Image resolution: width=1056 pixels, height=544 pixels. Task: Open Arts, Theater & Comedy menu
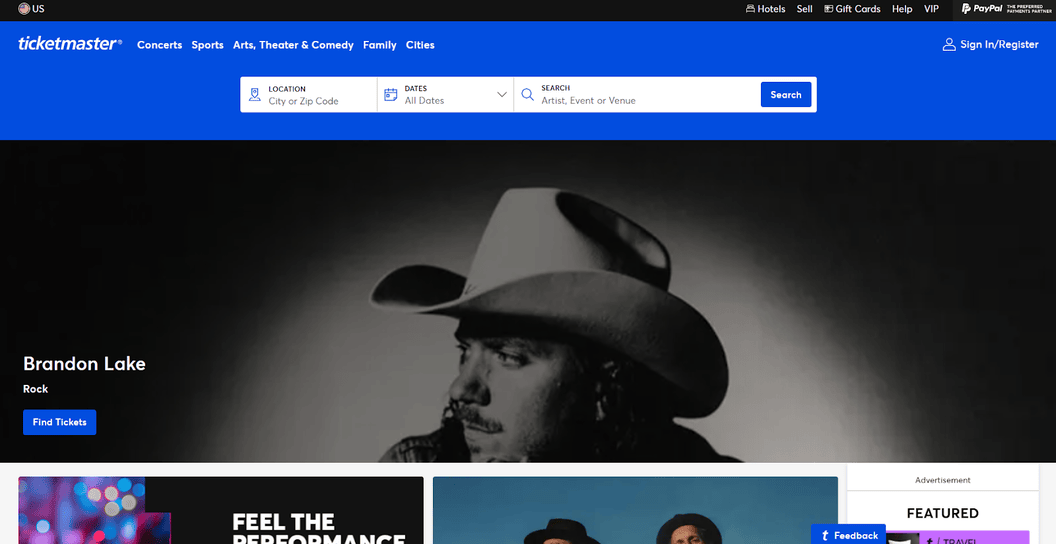pos(293,45)
